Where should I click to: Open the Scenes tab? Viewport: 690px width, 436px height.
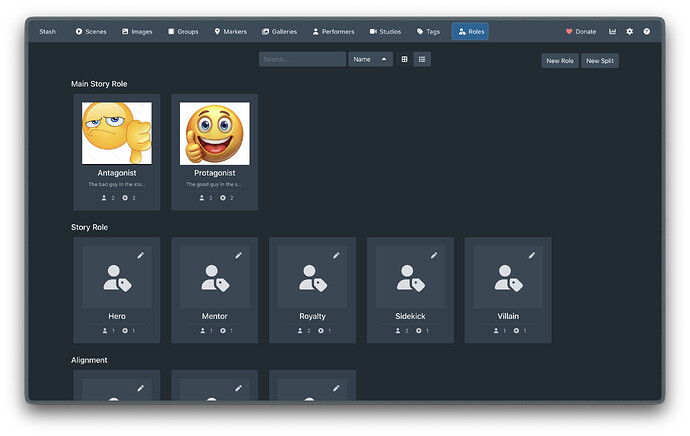point(91,32)
